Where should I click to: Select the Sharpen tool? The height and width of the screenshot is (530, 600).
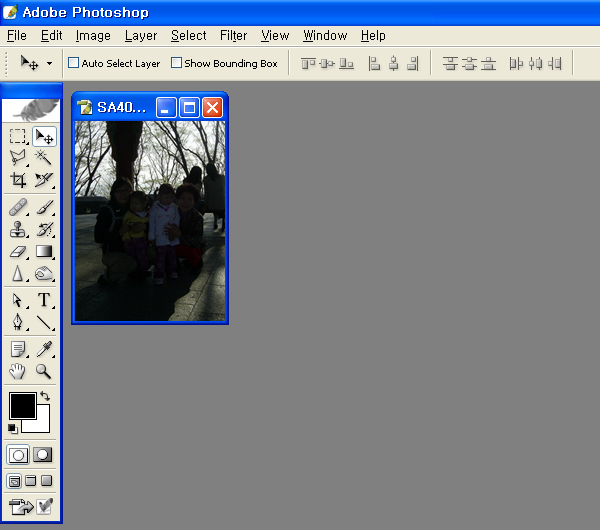tap(18, 273)
